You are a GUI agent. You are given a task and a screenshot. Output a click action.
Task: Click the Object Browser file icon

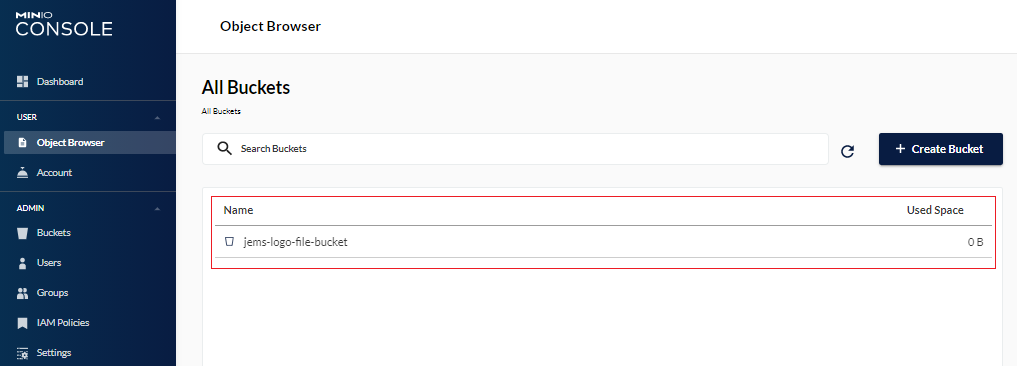coord(23,143)
